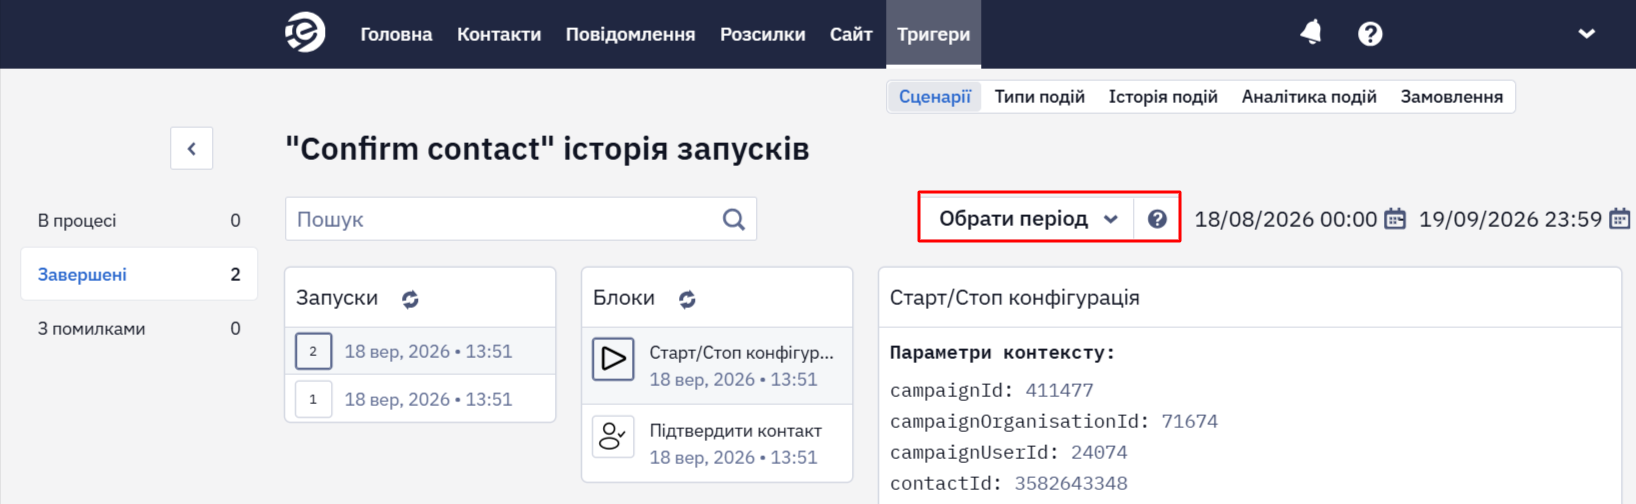
Task: Show Завершені launches
Action: coord(139,274)
